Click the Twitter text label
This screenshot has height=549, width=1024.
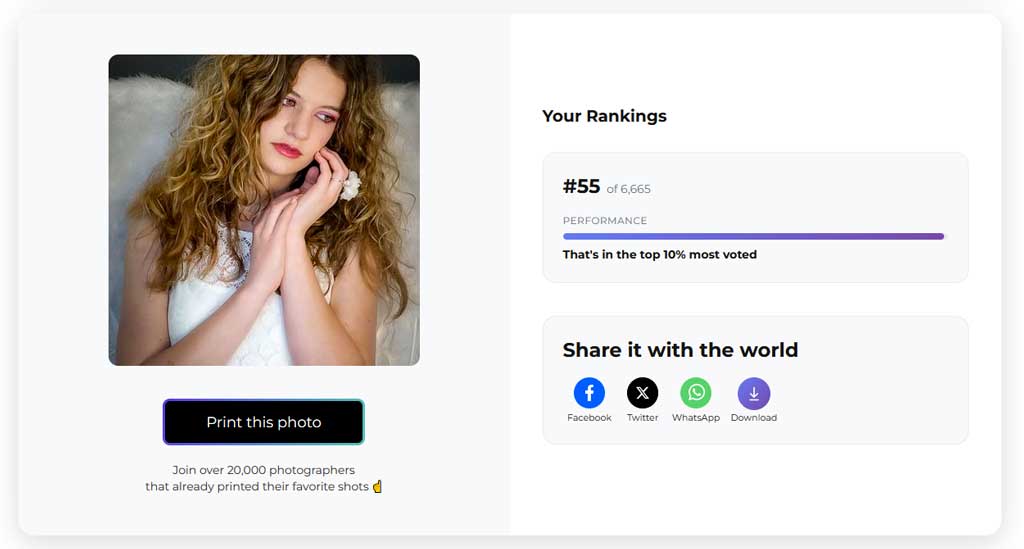[642, 418]
